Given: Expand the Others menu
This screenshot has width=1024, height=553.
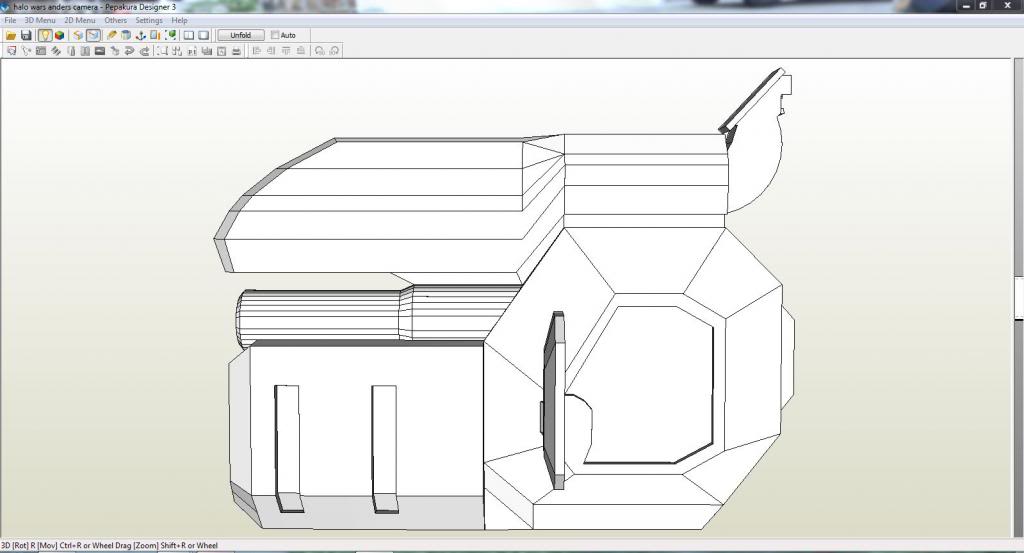Looking at the screenshot, I should point(115,20).
